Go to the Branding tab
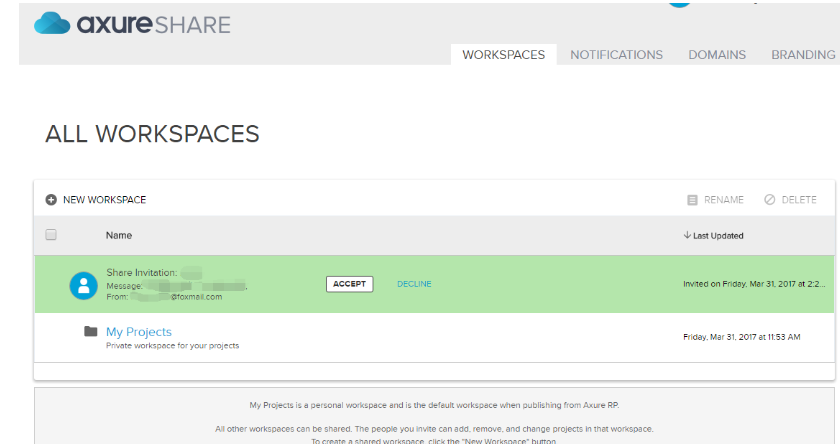Screen dimensions: 840x444 point(803,55)
